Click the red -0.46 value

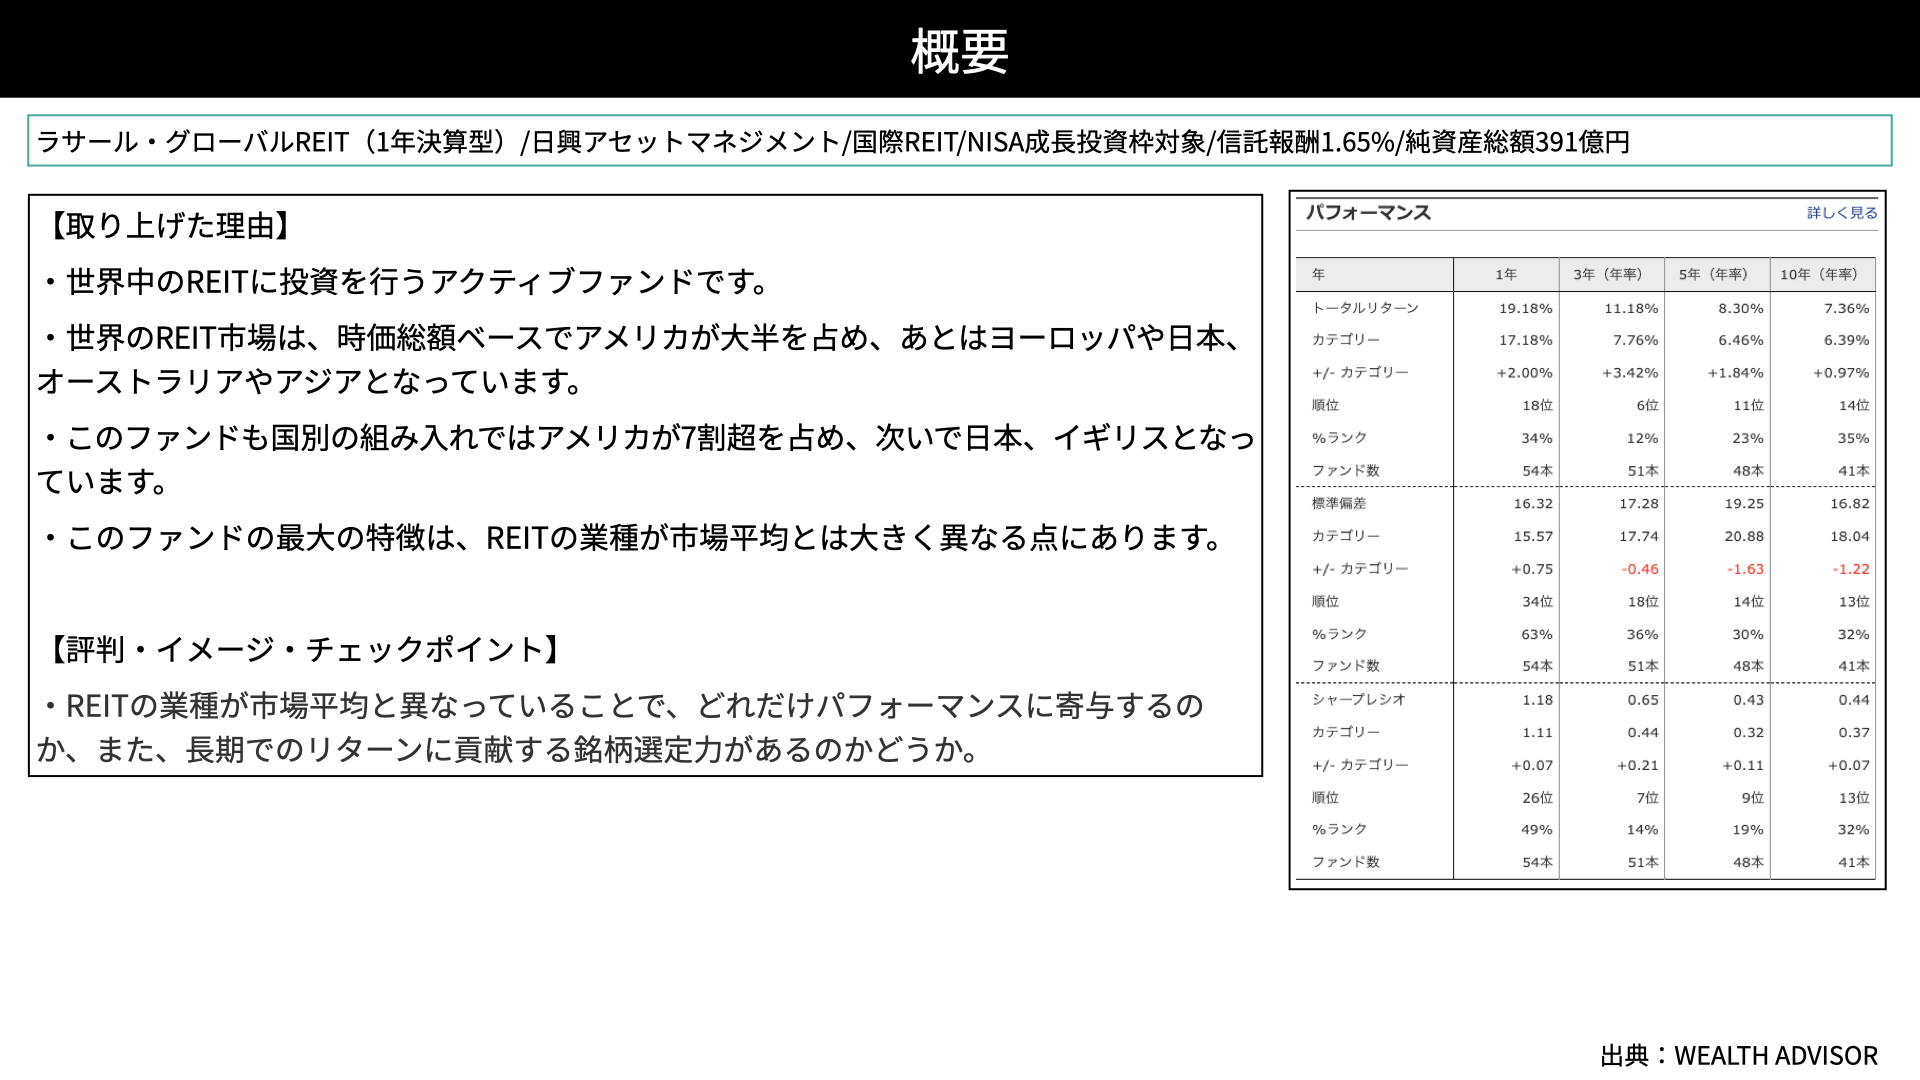click(1640, 569)
